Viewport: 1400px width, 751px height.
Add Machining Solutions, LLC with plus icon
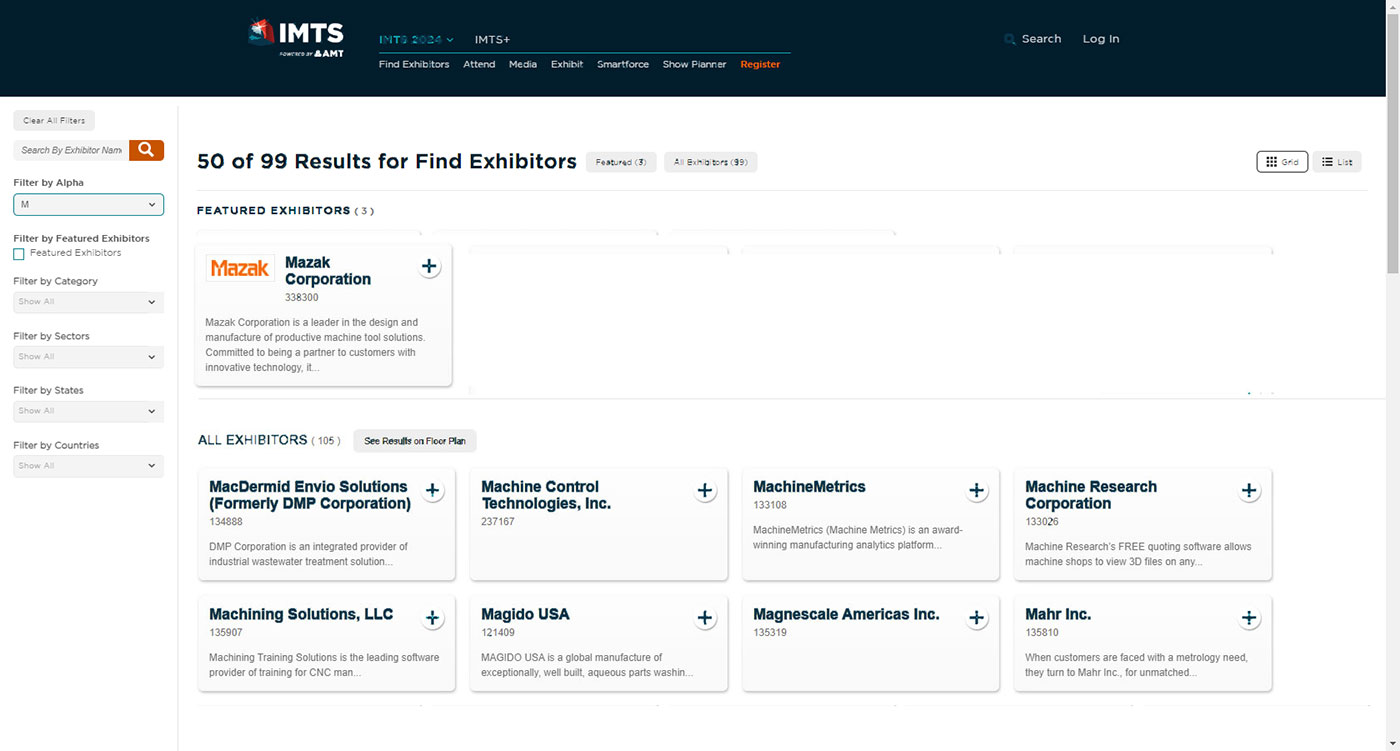tap(433, 618)
